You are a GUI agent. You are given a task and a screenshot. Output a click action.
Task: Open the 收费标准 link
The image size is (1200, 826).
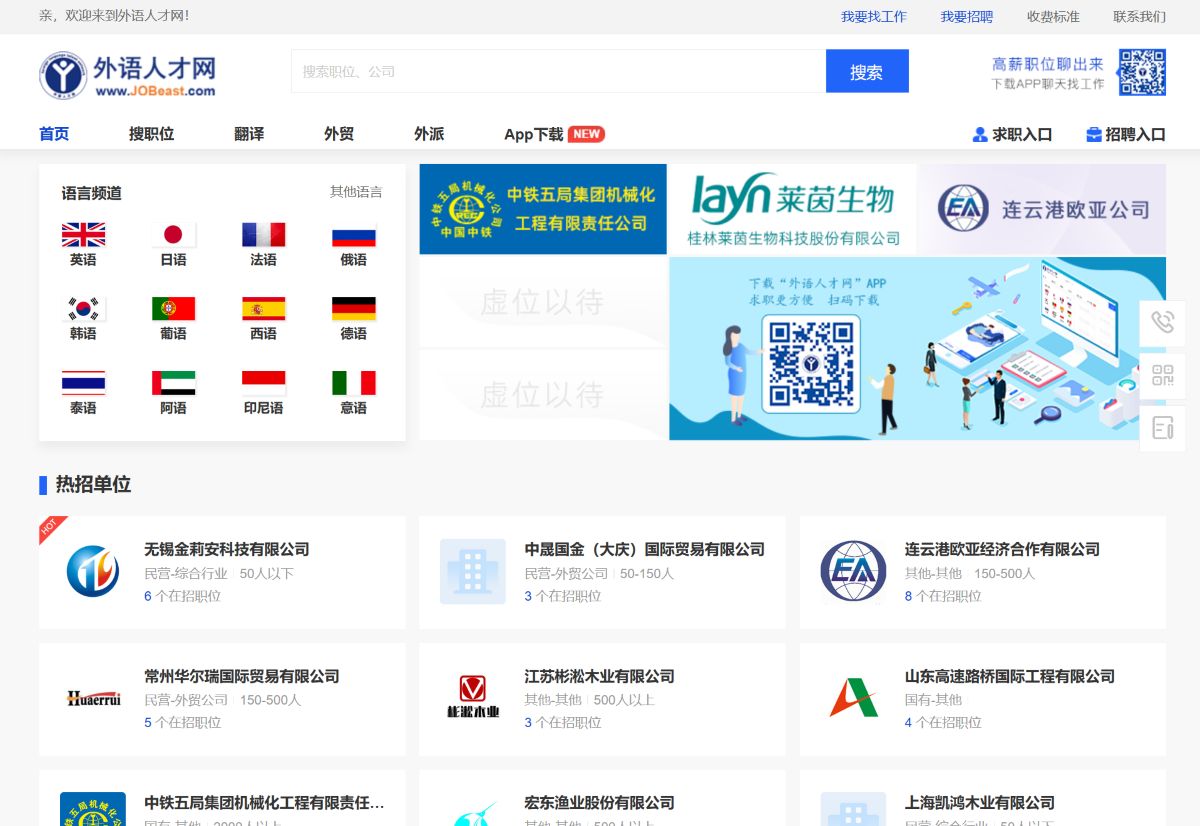coord(1053,17)
